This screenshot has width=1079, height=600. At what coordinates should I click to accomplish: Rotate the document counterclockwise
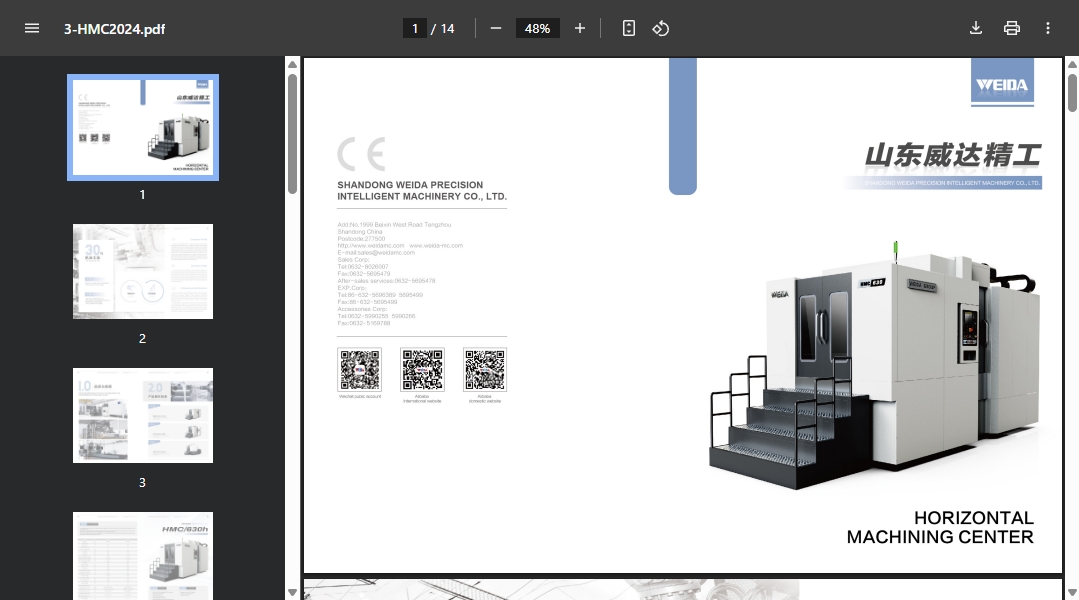pyautogui.click(x=660, y=28)
